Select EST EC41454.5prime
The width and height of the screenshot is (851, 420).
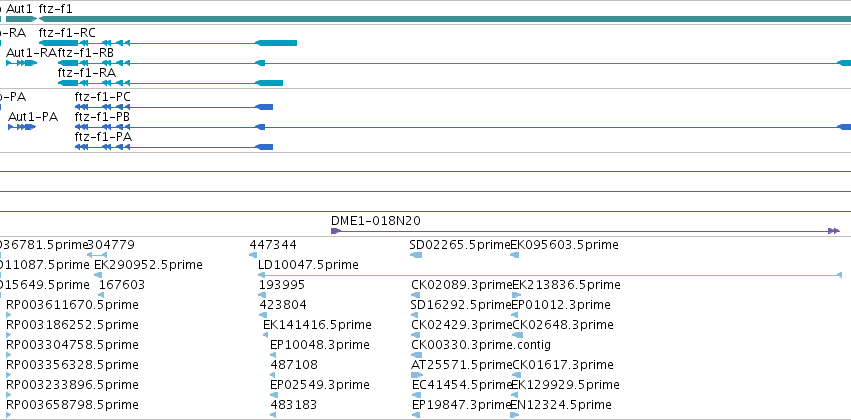(462, 385)
